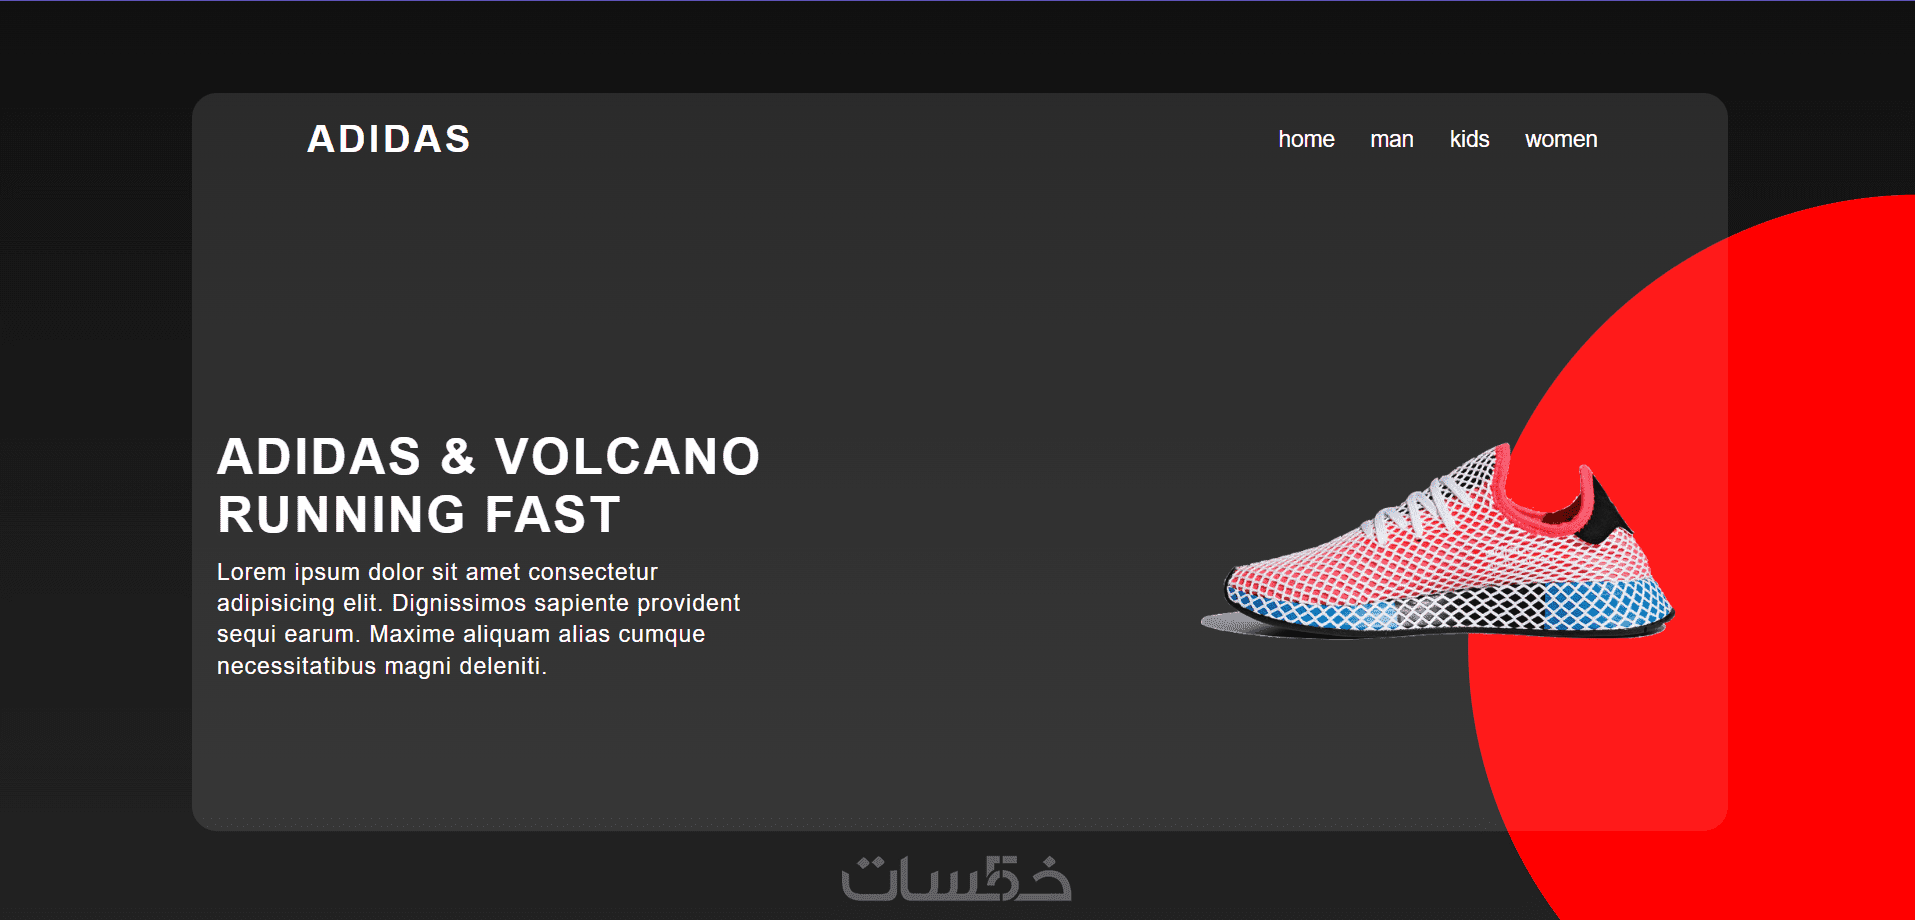Click the RUNNING FAST headline line
Image resolution: width=1915 pixels, height=920 pixels.
tap(419, 515)
